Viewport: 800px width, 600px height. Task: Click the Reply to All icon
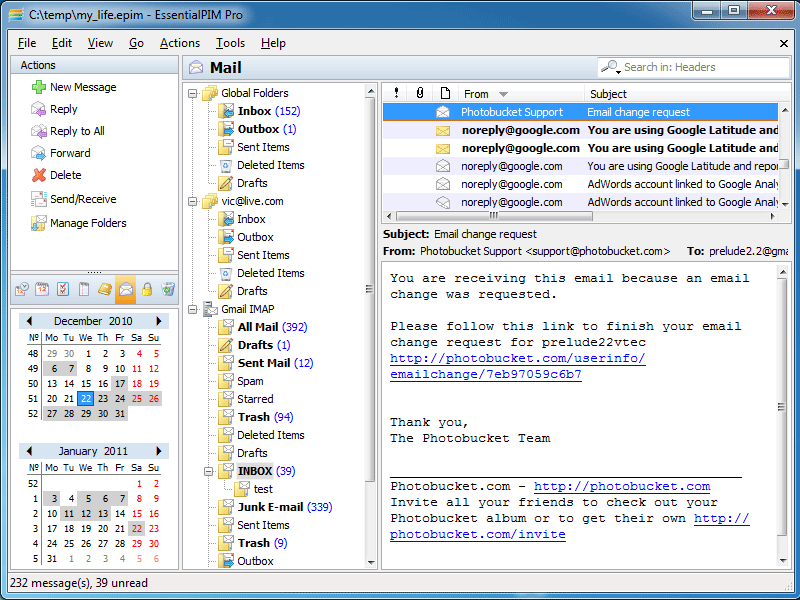coord(39,131)
